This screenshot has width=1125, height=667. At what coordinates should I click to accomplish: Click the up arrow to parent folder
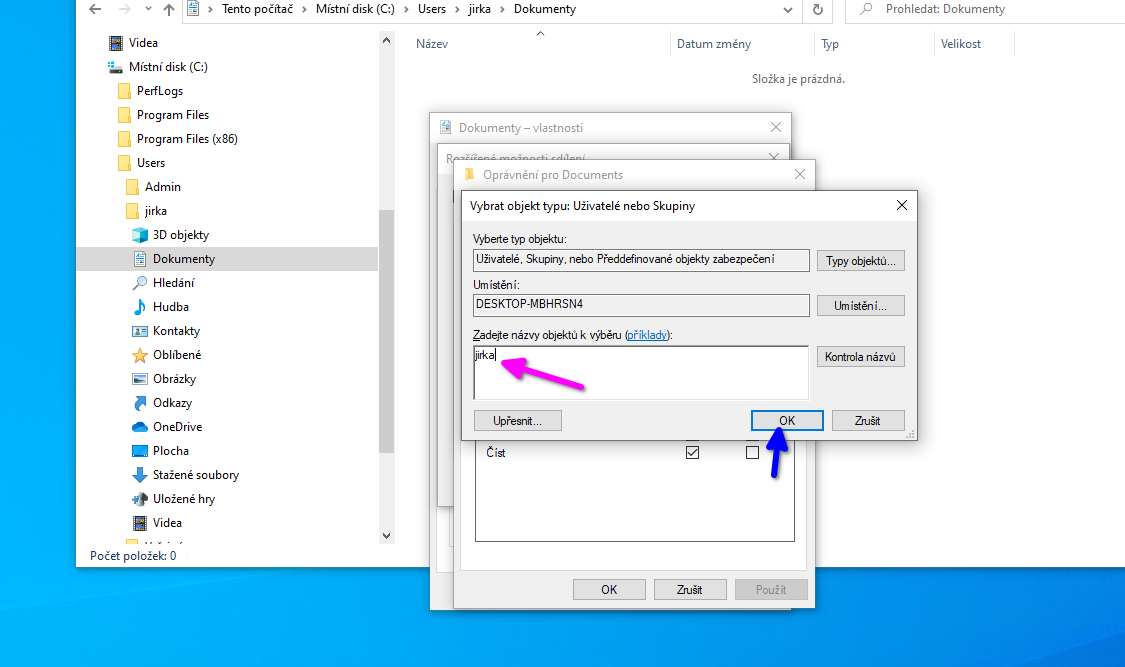167,10
